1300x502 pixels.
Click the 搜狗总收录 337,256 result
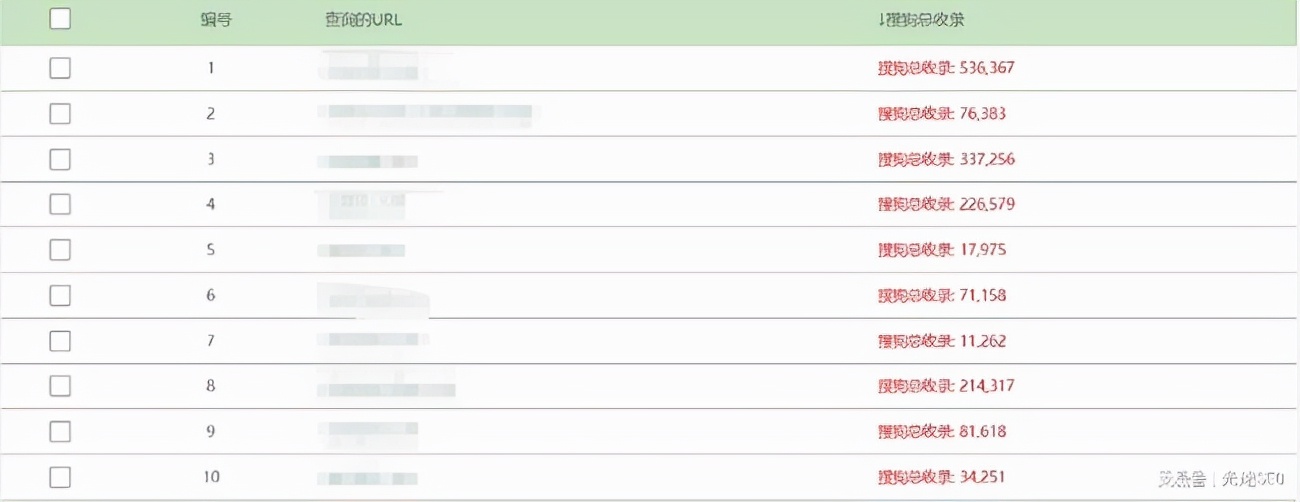[946, 159]
